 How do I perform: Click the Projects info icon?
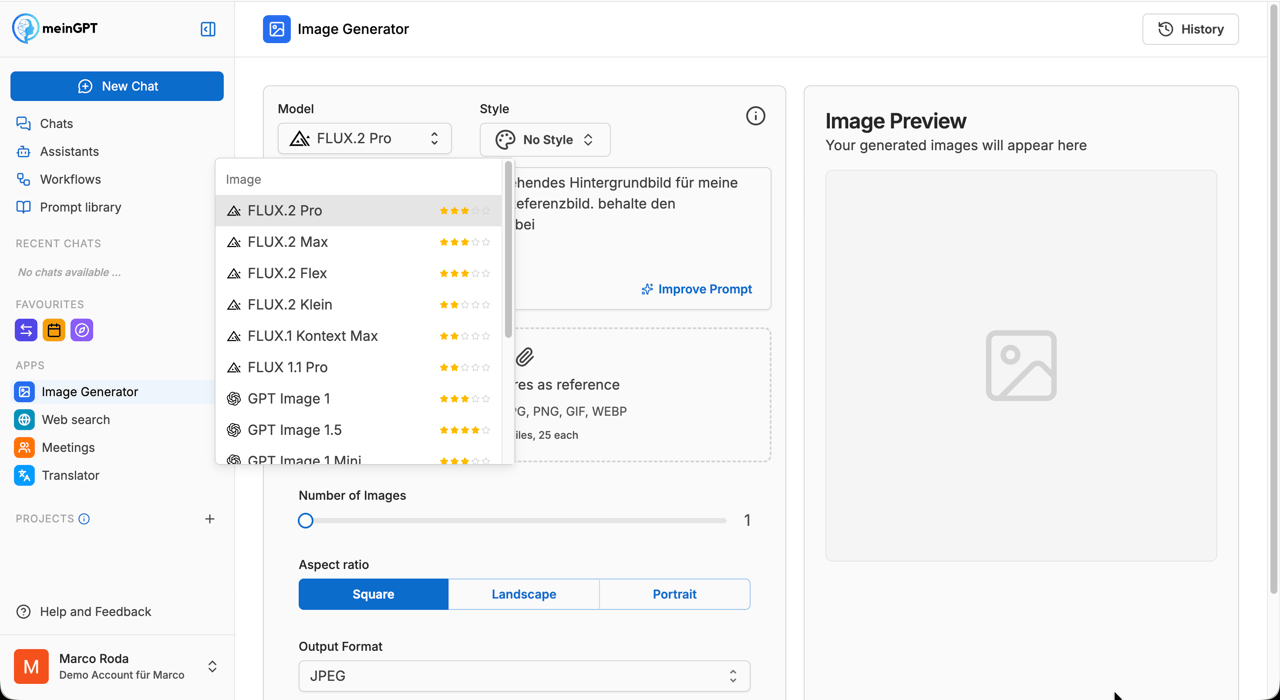[x=84, y=519]
